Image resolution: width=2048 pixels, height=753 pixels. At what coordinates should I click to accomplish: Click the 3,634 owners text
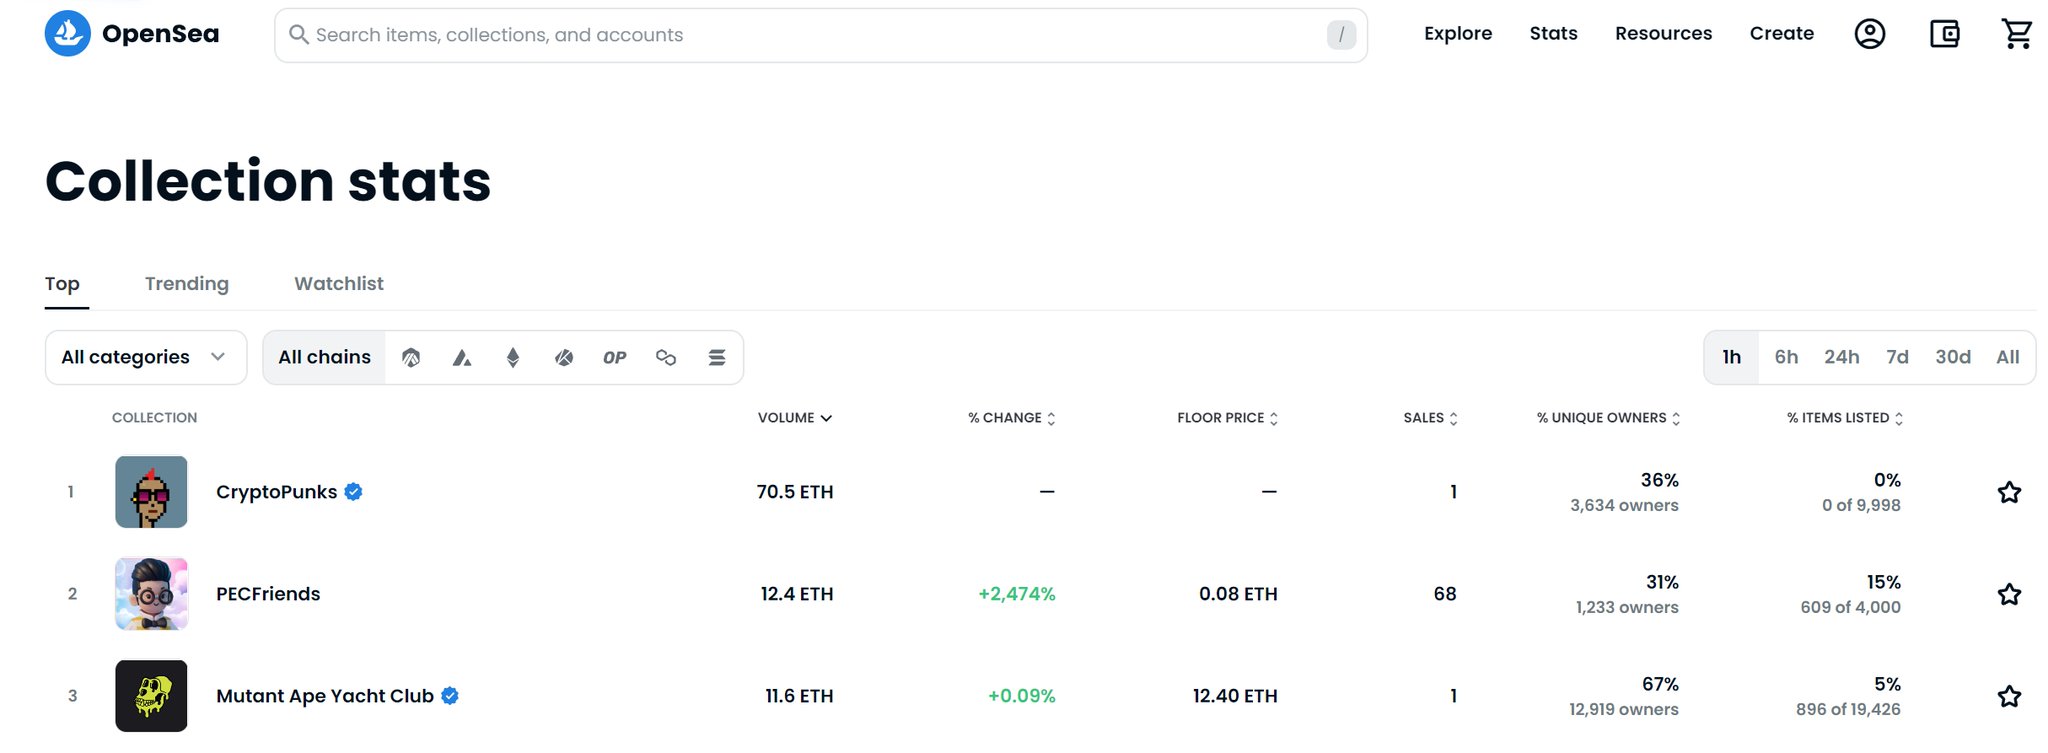1624,506
